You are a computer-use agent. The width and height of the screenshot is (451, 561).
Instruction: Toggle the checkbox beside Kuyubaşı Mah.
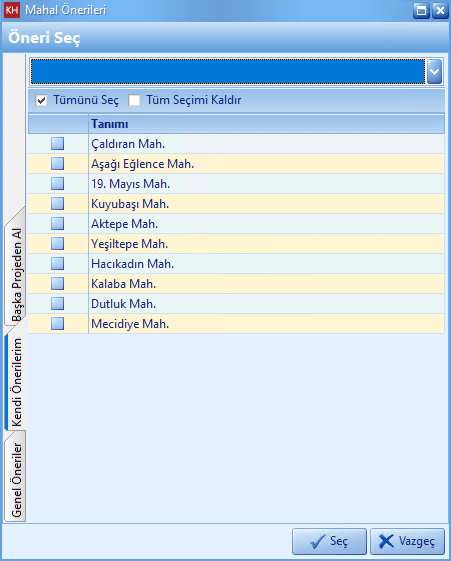point(57,204)
